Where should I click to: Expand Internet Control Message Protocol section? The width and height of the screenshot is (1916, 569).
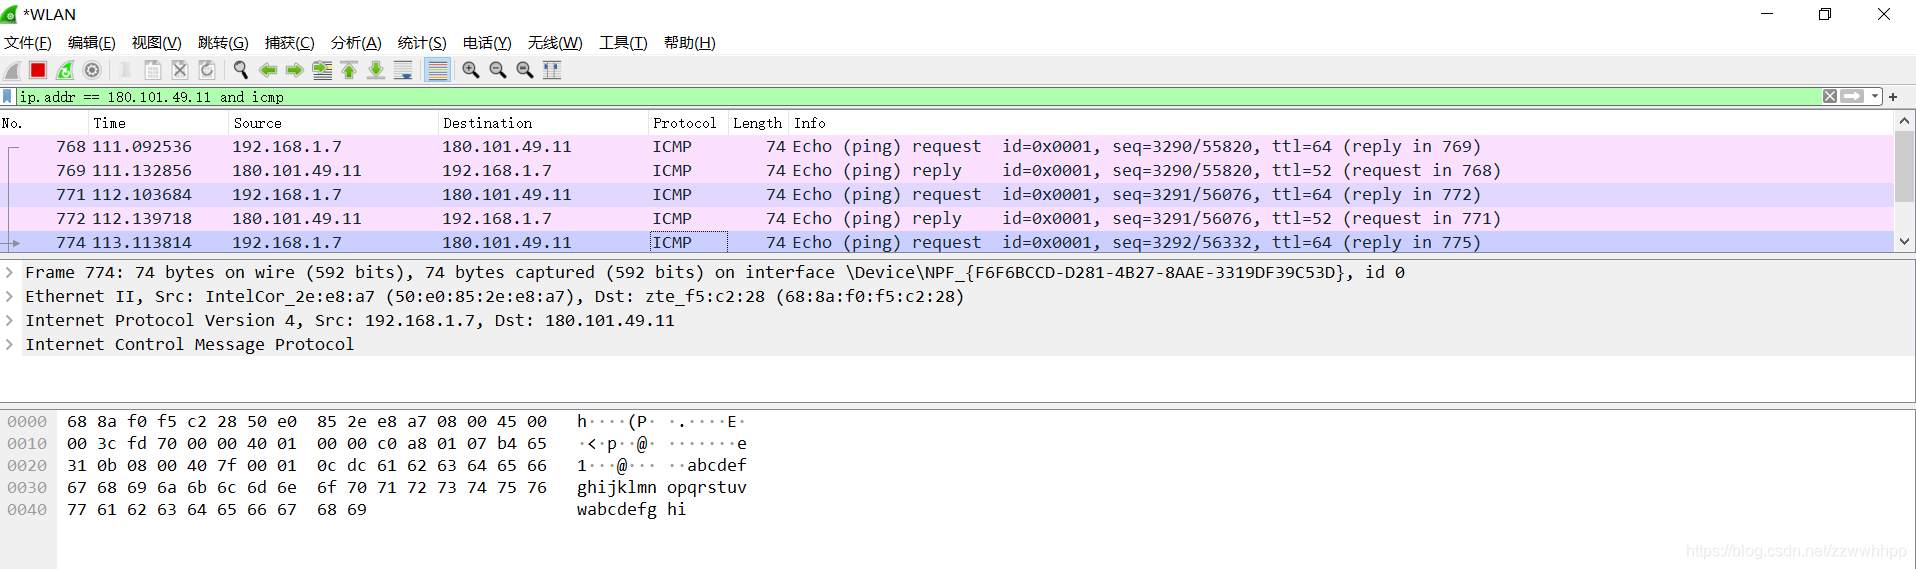pos(10,345)
